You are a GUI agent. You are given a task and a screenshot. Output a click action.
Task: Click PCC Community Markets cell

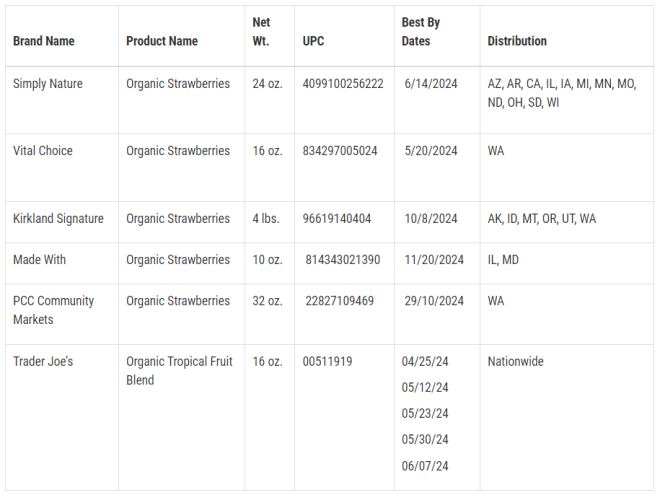pyautogui.click(x=53, y=310)
